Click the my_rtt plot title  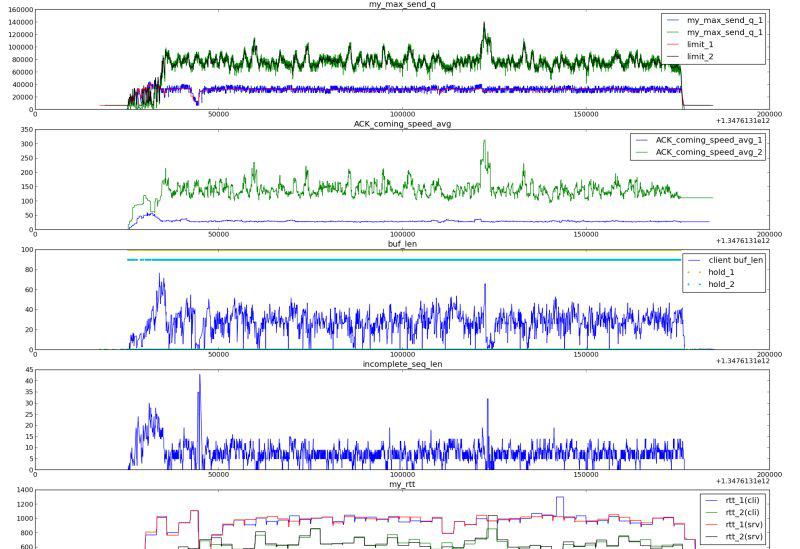click(x=402, y=484)
